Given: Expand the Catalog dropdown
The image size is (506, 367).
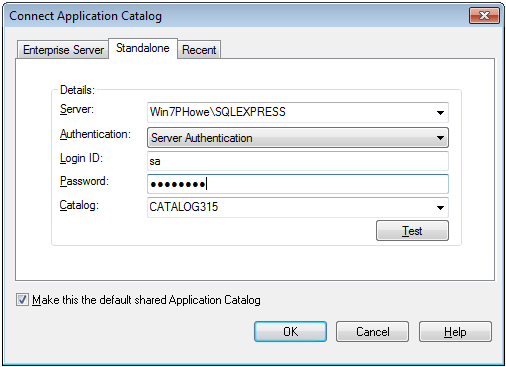Looking at the screenshot, I should (x=440, y=207).
